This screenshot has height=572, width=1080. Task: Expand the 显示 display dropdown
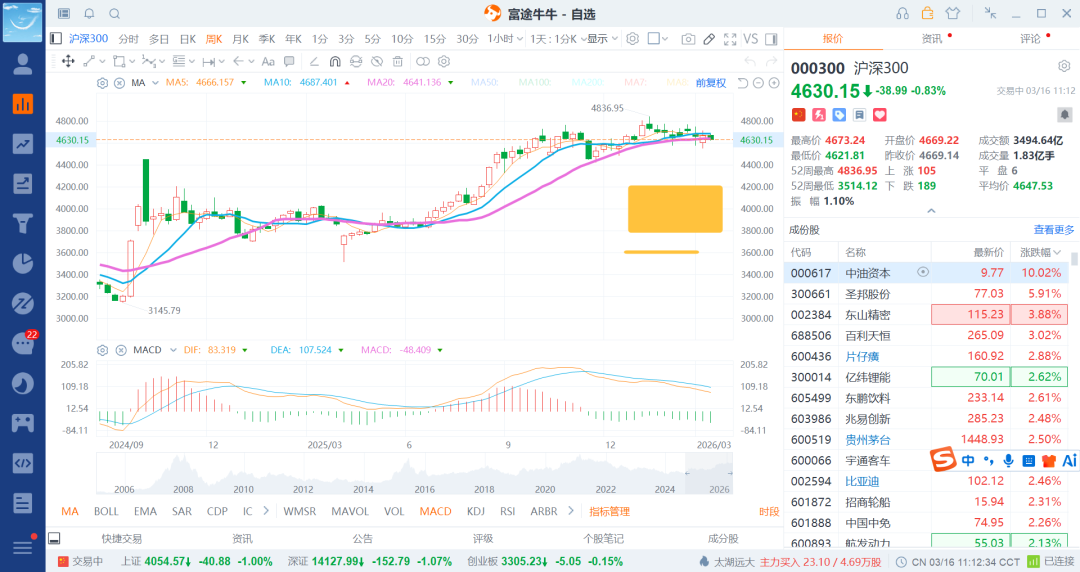pos(601,39)
